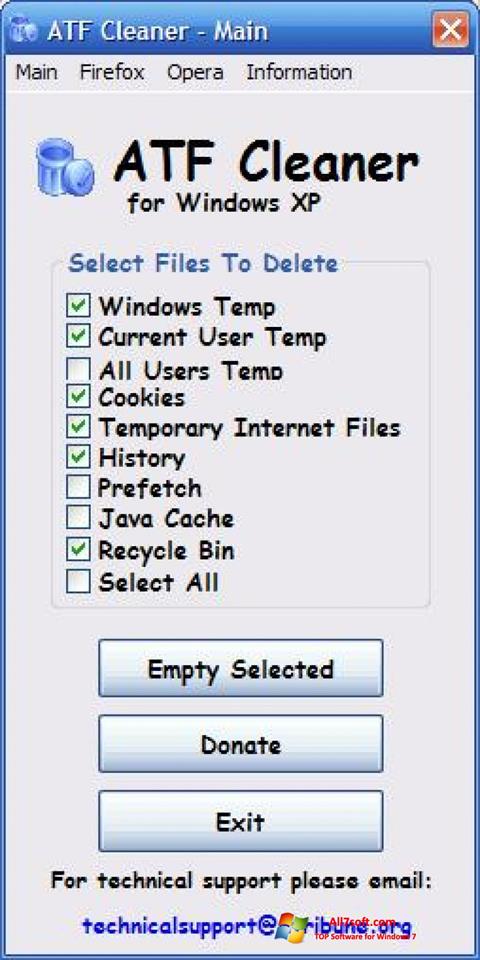Uncheck the Cookies checkbox

point(78,397)
